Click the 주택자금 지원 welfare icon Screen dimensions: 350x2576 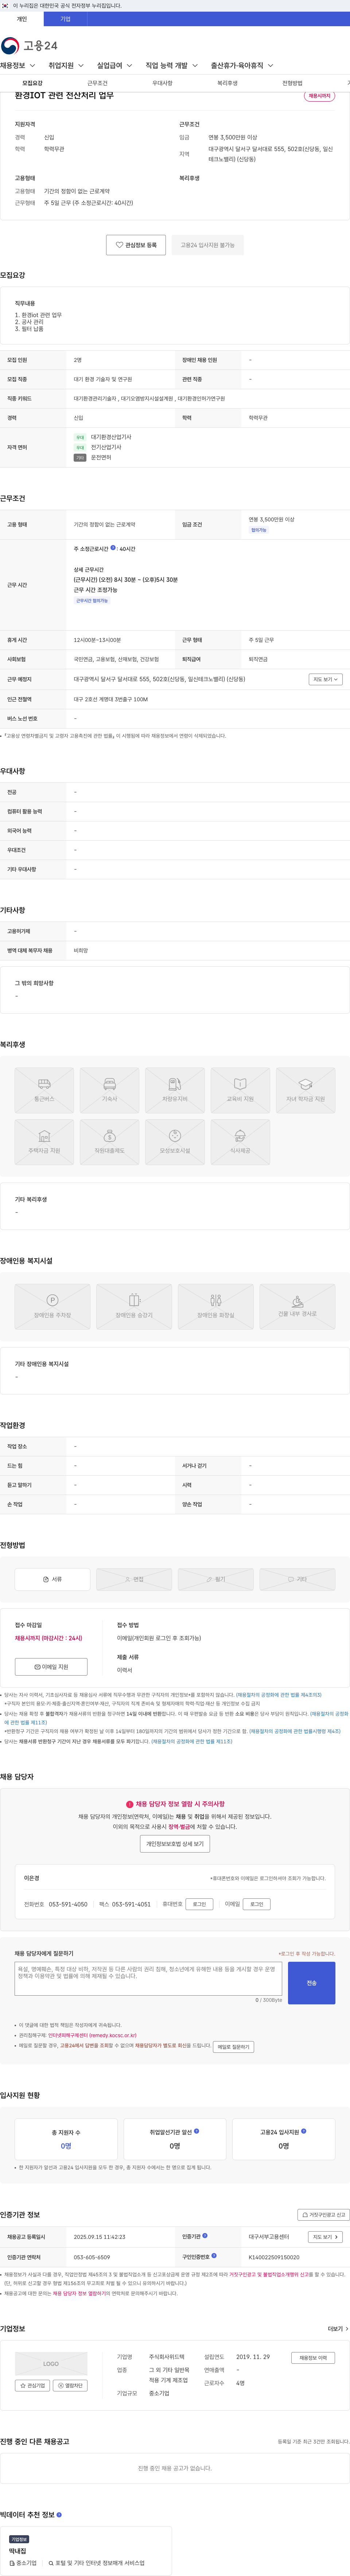pos(44,1142)
